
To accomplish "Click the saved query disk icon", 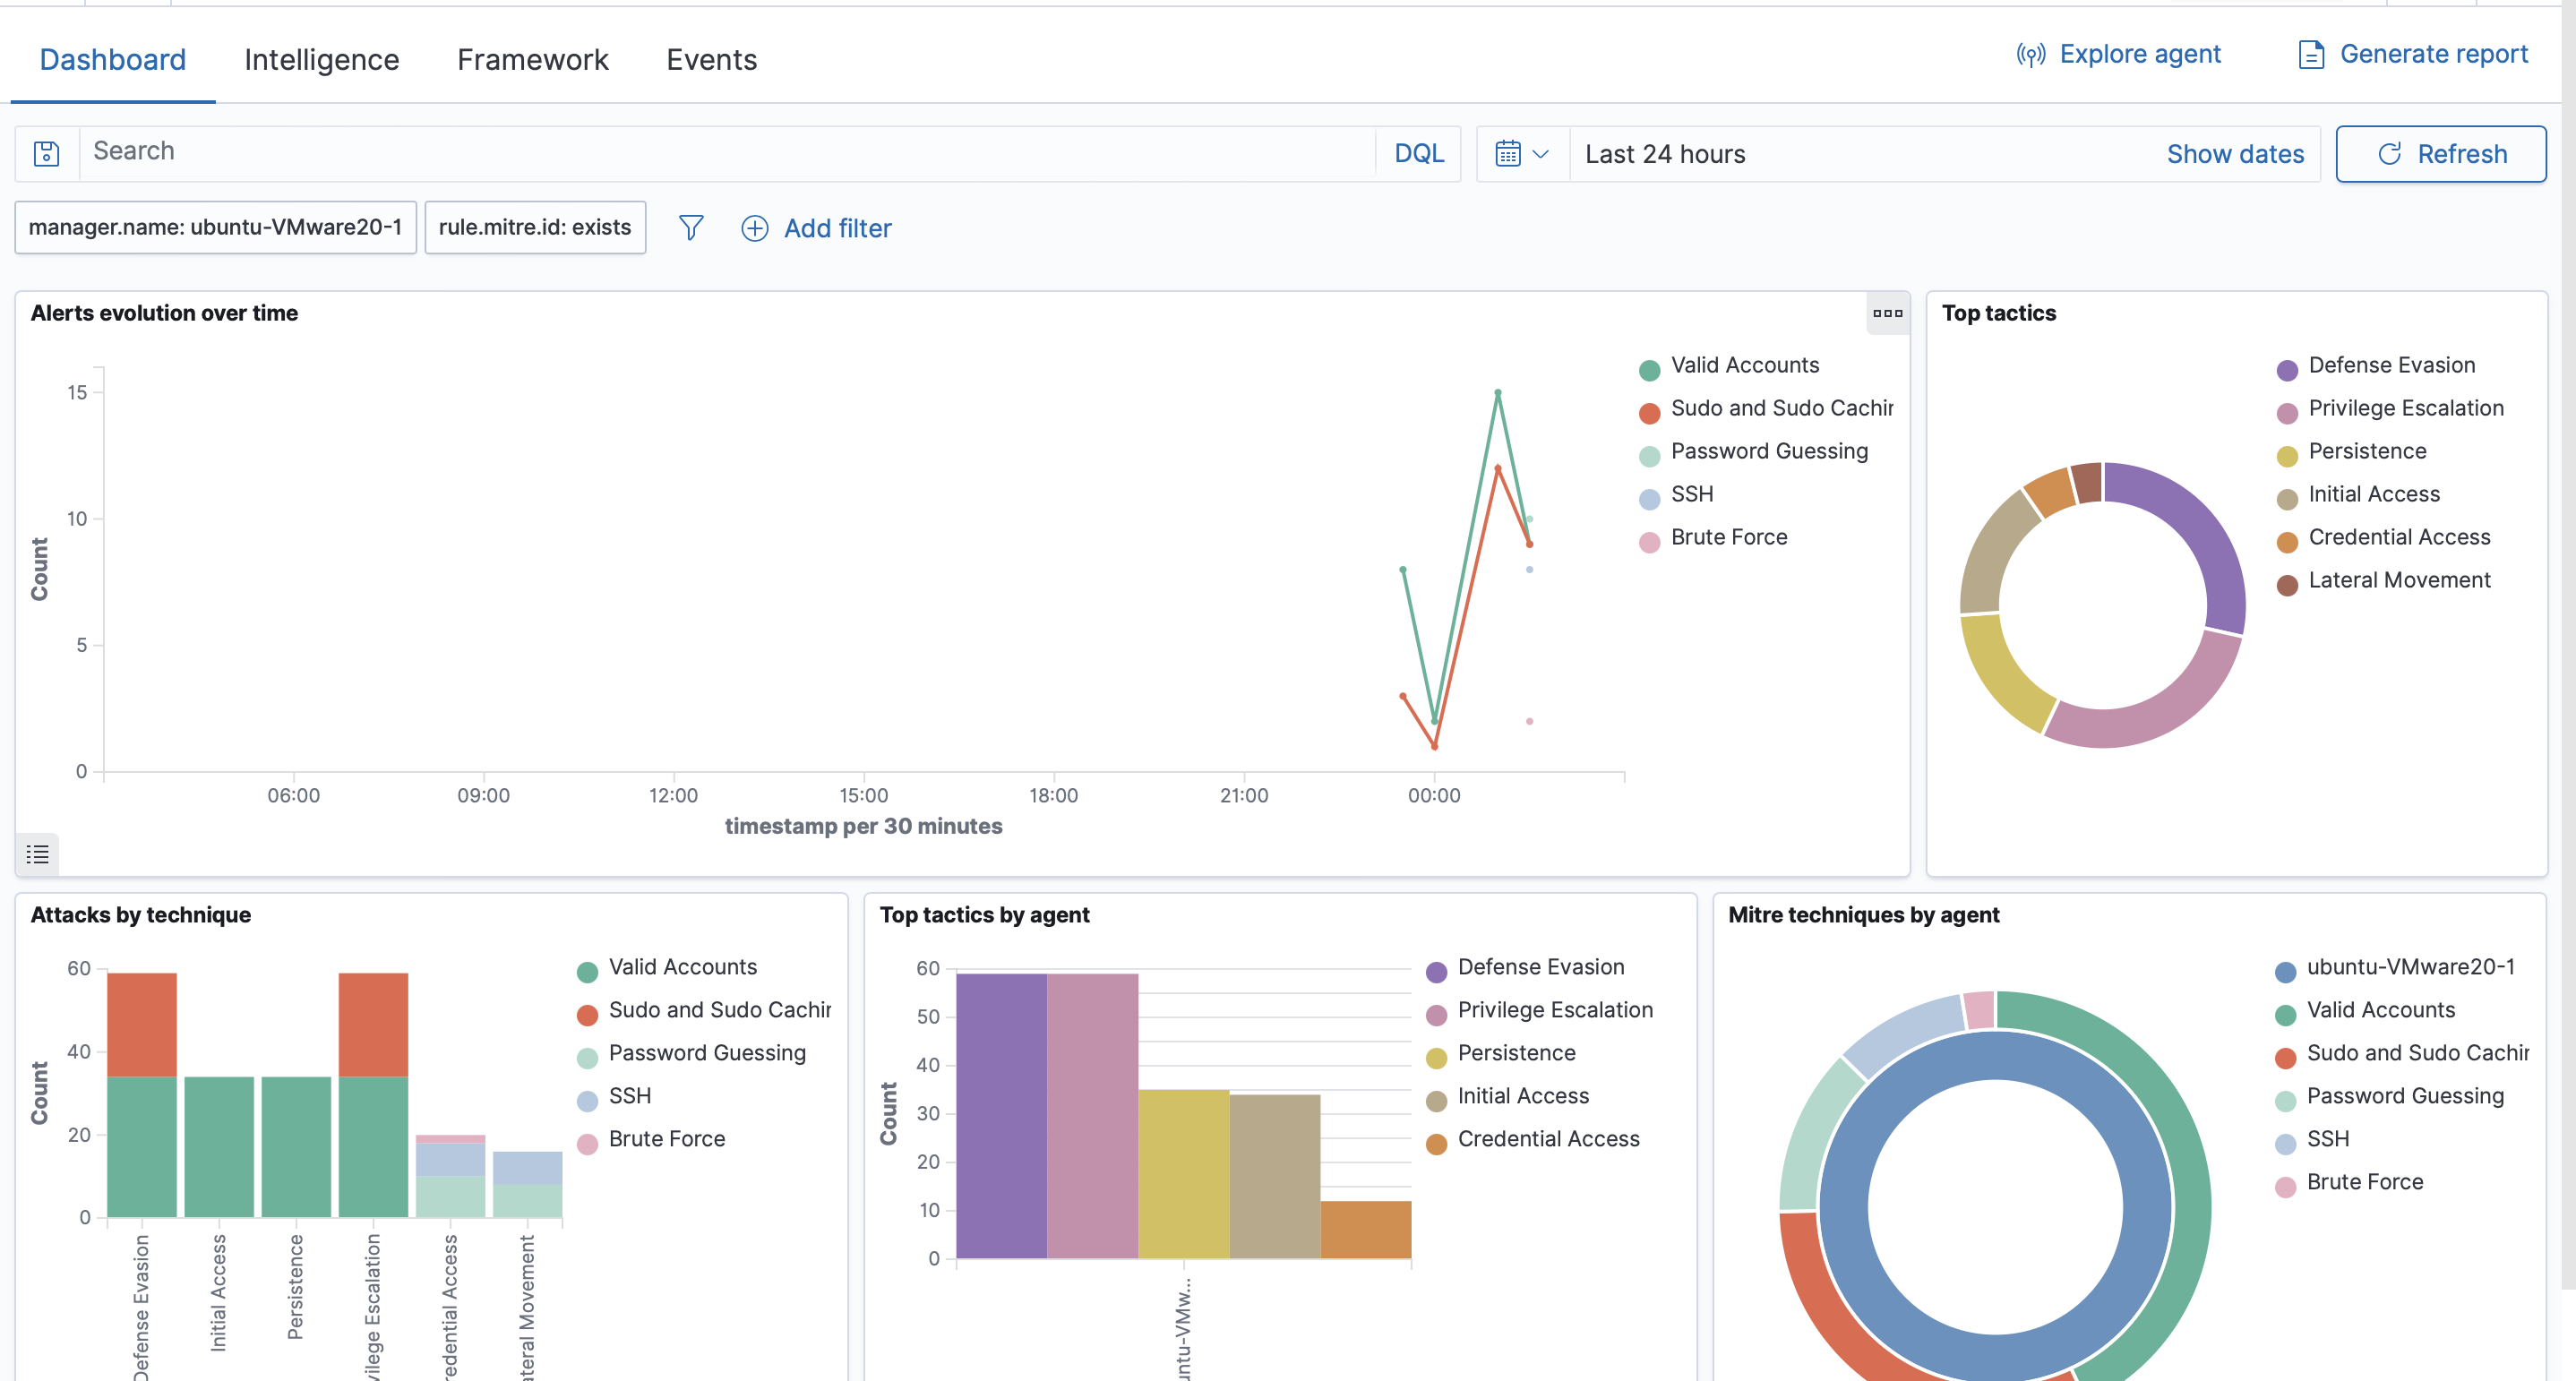I will [x=46, y=153].
